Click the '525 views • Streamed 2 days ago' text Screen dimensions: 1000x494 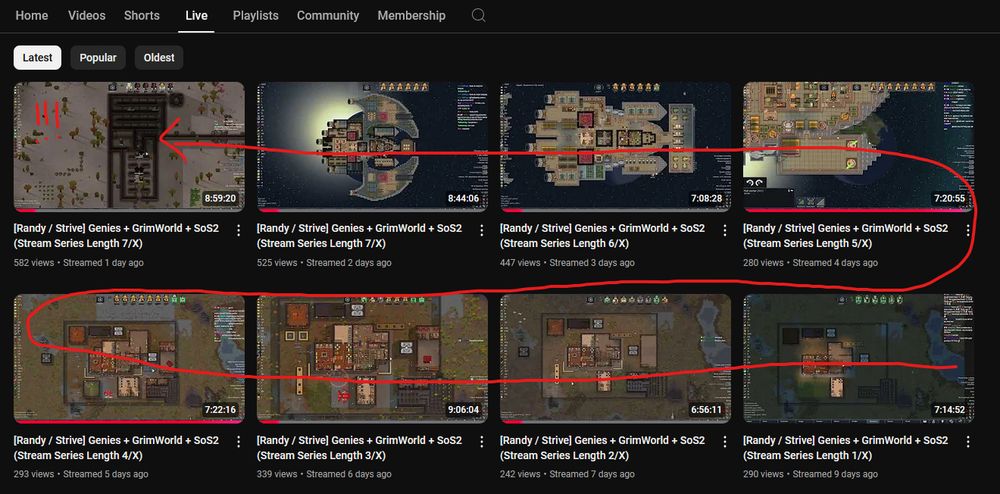pos(324,263)
